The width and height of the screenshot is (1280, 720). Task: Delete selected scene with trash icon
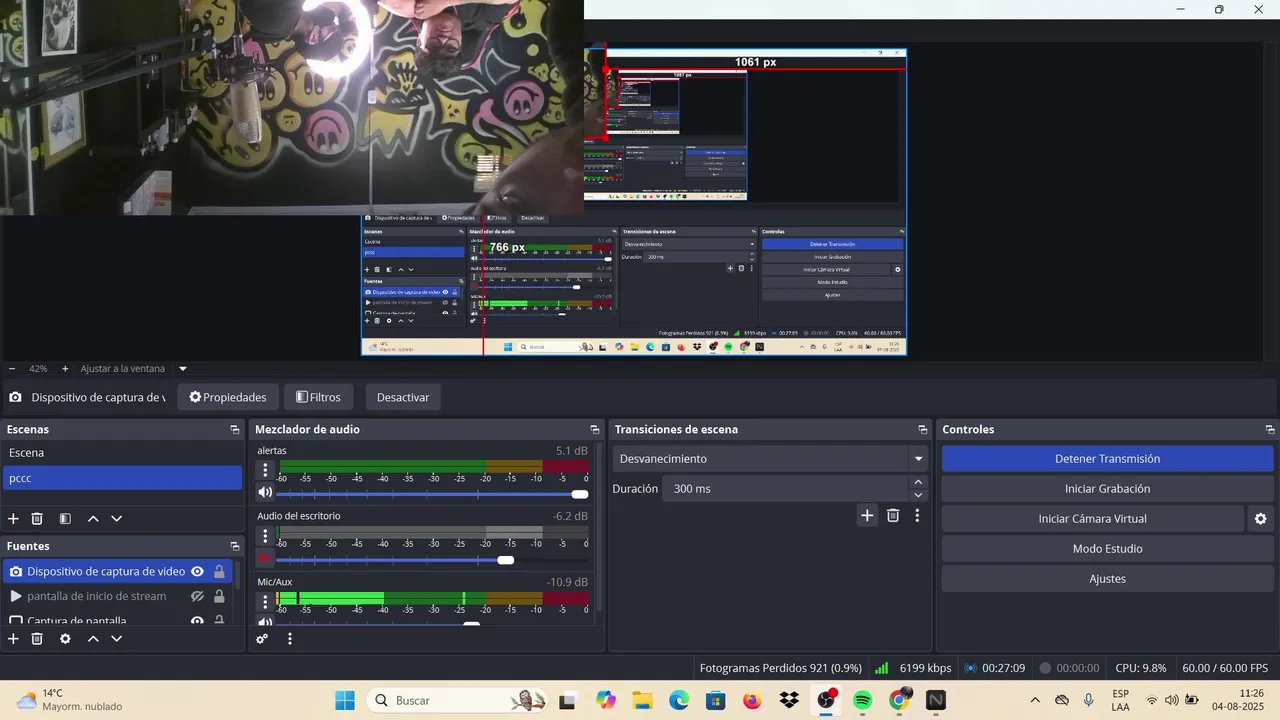37,519
